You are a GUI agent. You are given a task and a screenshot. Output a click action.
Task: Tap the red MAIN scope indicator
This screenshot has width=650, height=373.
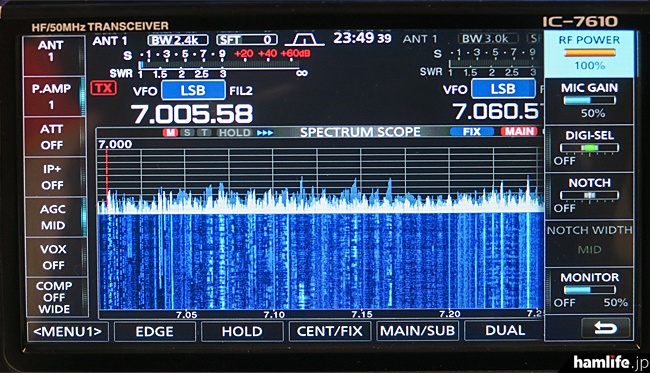point(519,132)
